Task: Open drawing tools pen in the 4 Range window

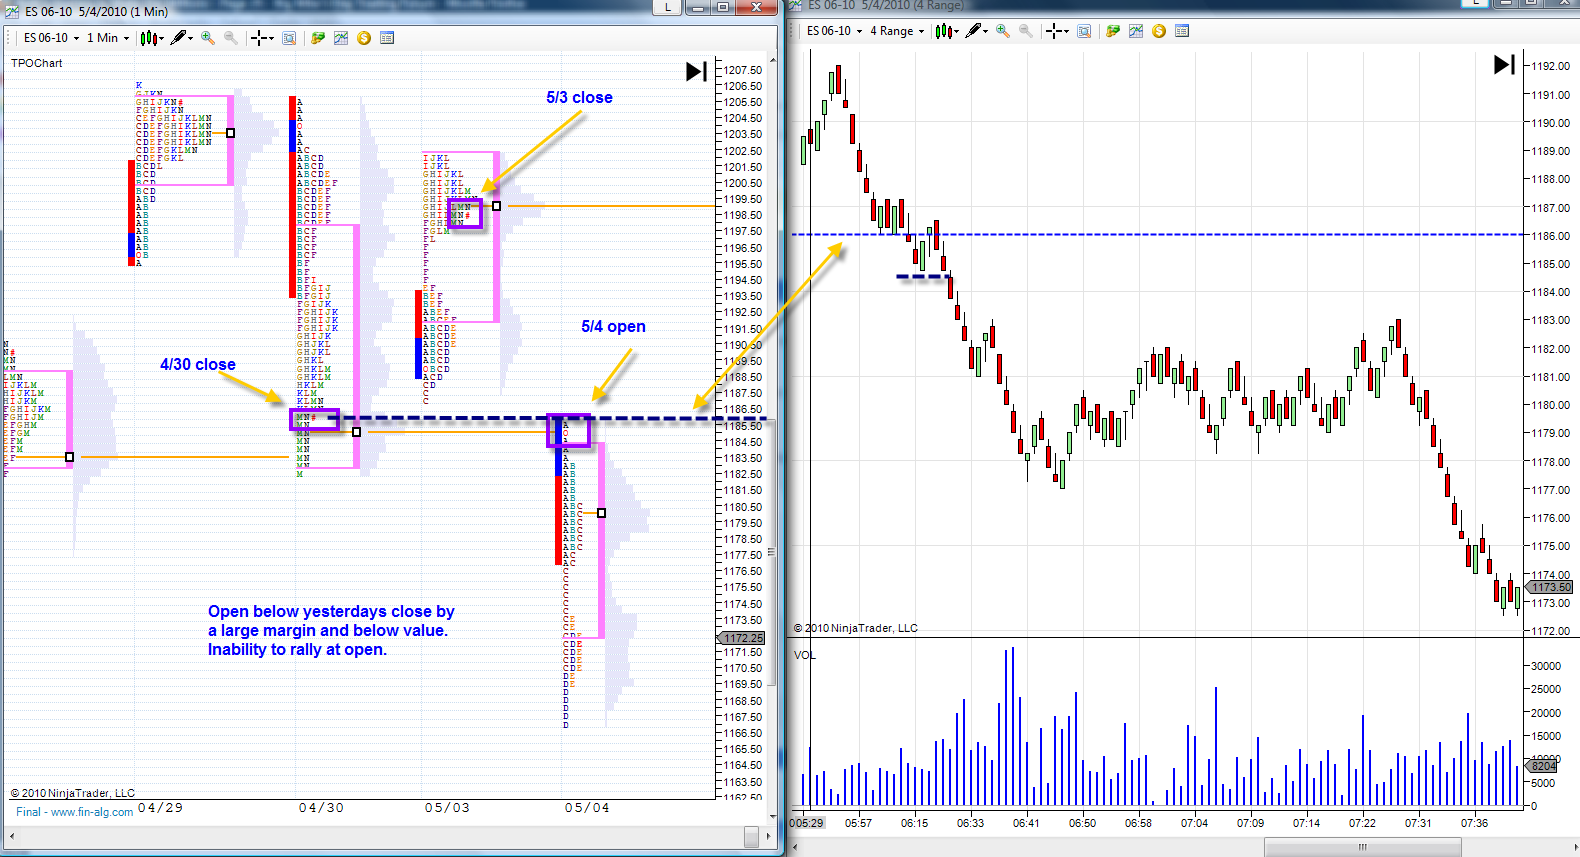Action: tap(973, 31)
